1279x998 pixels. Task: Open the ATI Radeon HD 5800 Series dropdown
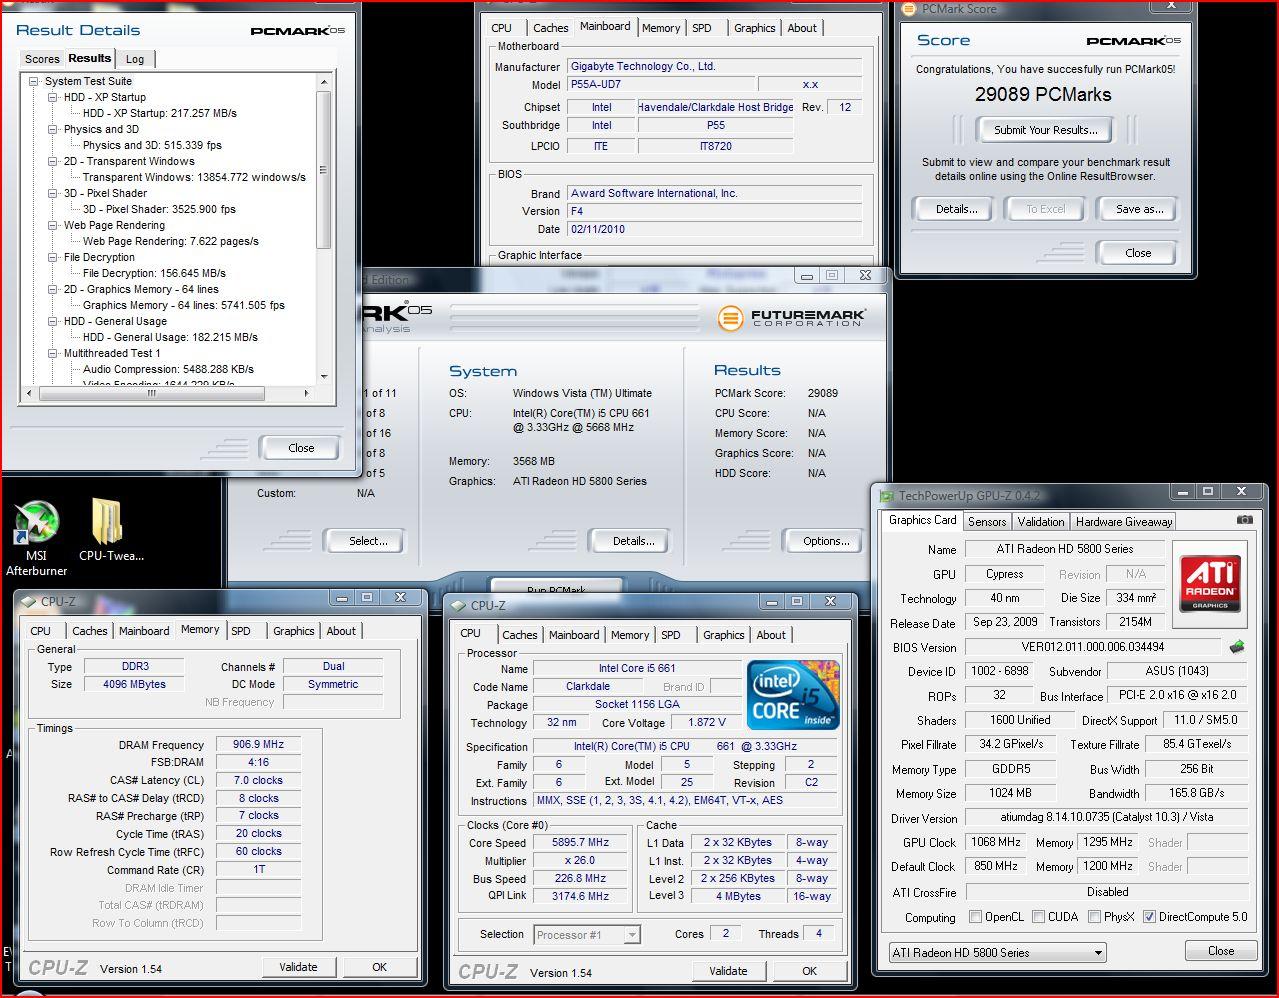[x=997, y=953]
